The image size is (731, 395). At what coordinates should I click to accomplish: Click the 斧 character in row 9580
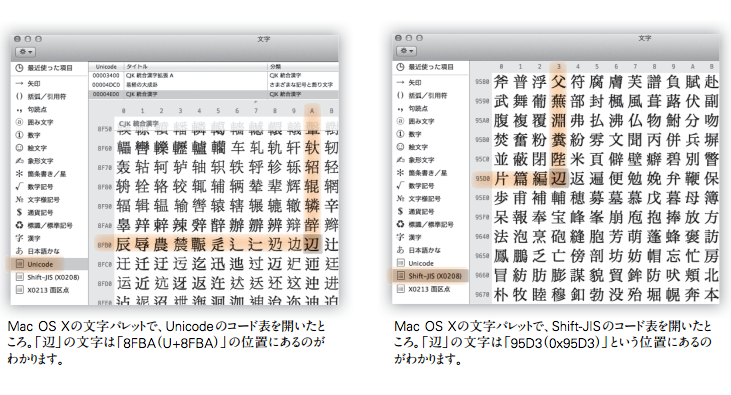[501, 82]
